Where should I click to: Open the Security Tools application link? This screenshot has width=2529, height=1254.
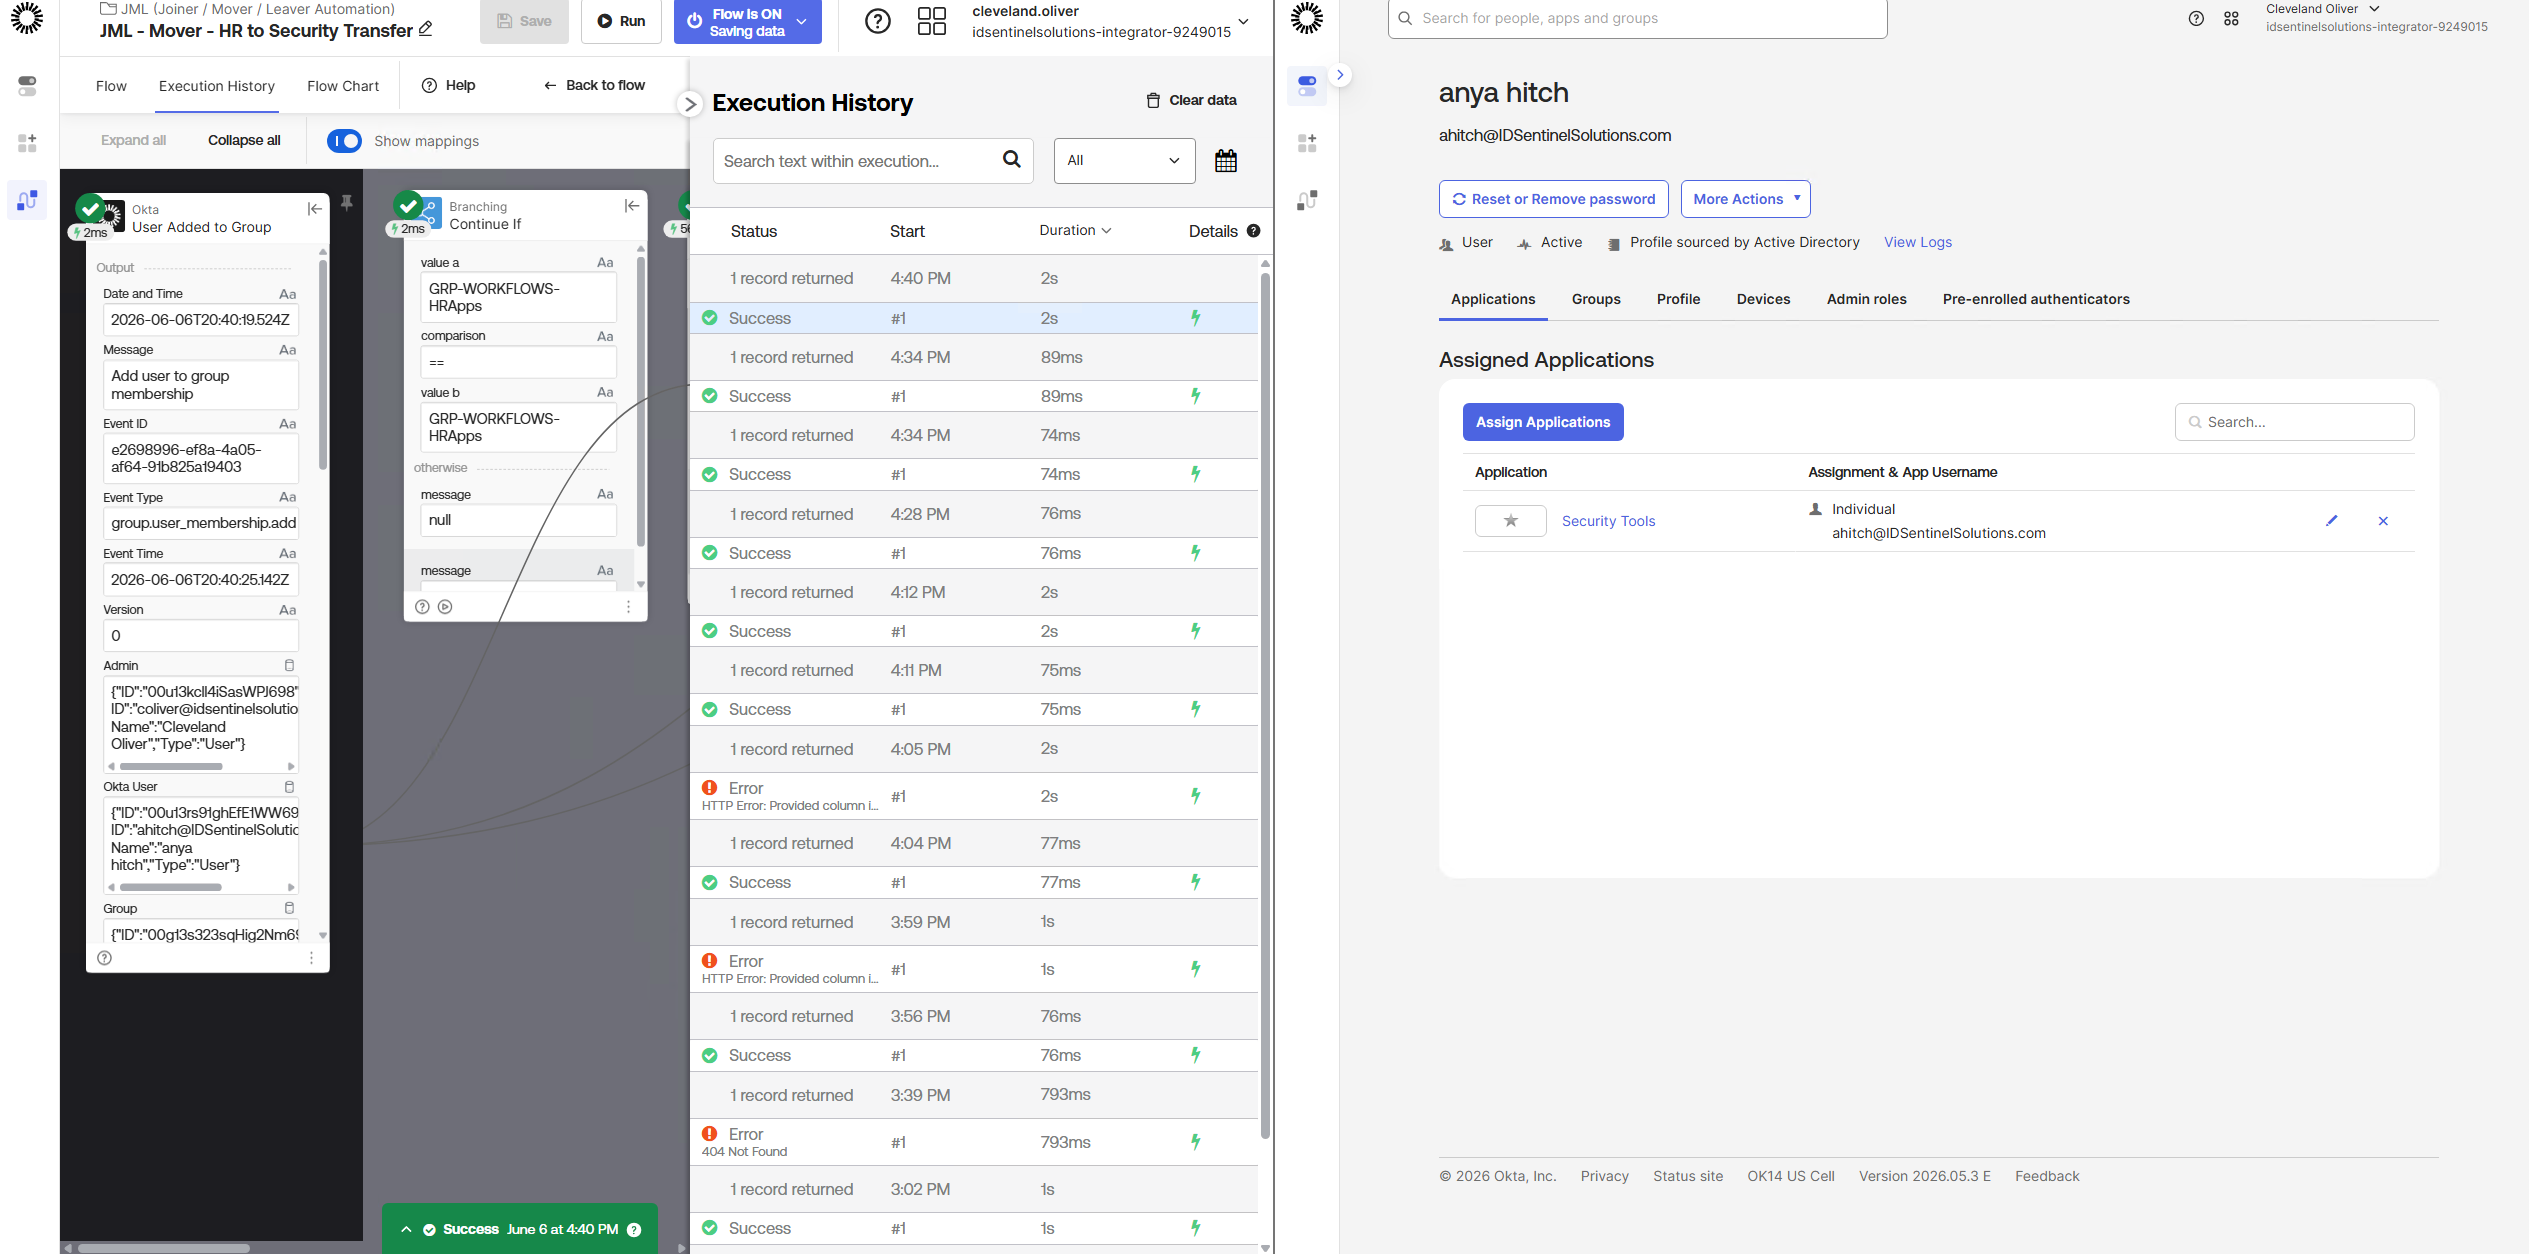(1608, 521)
